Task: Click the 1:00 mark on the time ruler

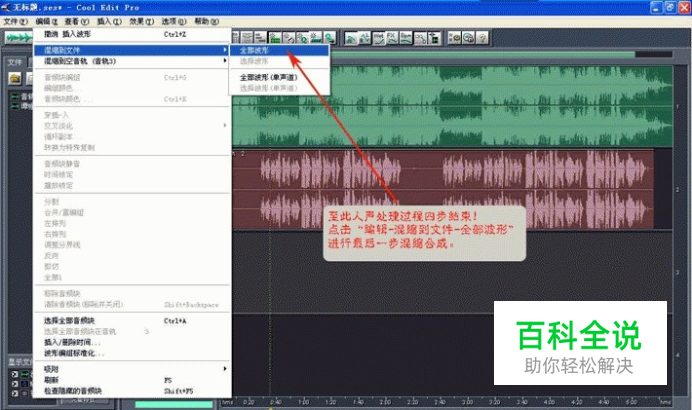Action: pyautogui.click(x=303, y=402)
